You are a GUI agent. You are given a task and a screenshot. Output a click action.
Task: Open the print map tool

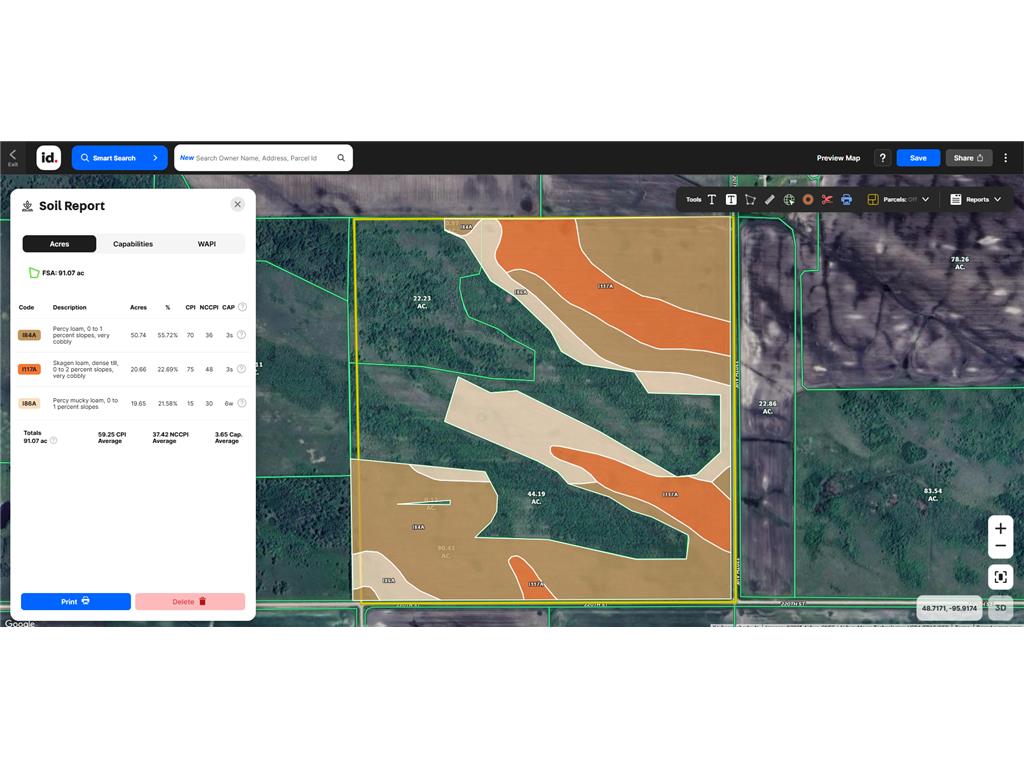coord(846,199)
